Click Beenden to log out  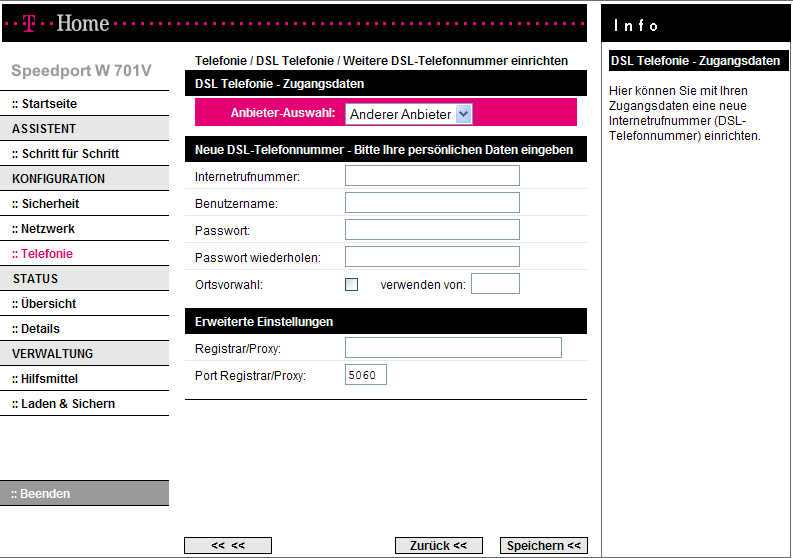41,494
